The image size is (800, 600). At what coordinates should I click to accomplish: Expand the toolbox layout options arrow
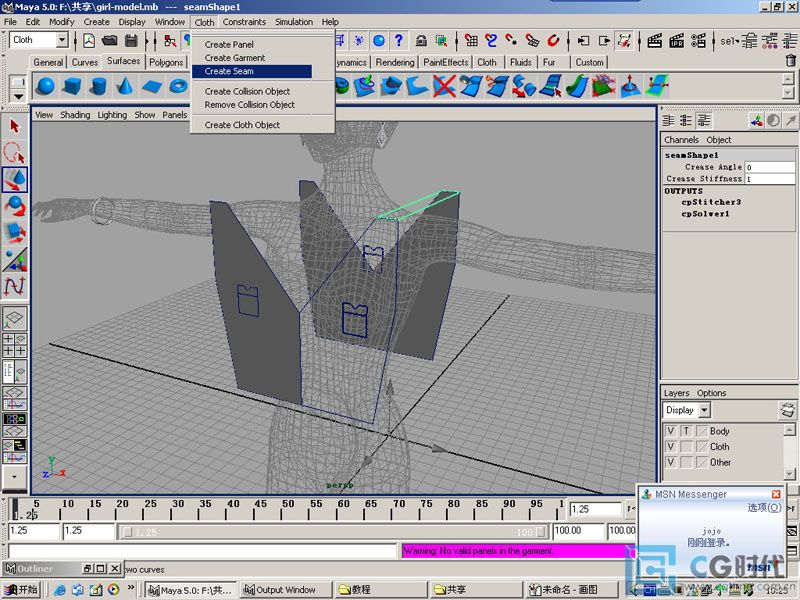[x=14, y=477]
